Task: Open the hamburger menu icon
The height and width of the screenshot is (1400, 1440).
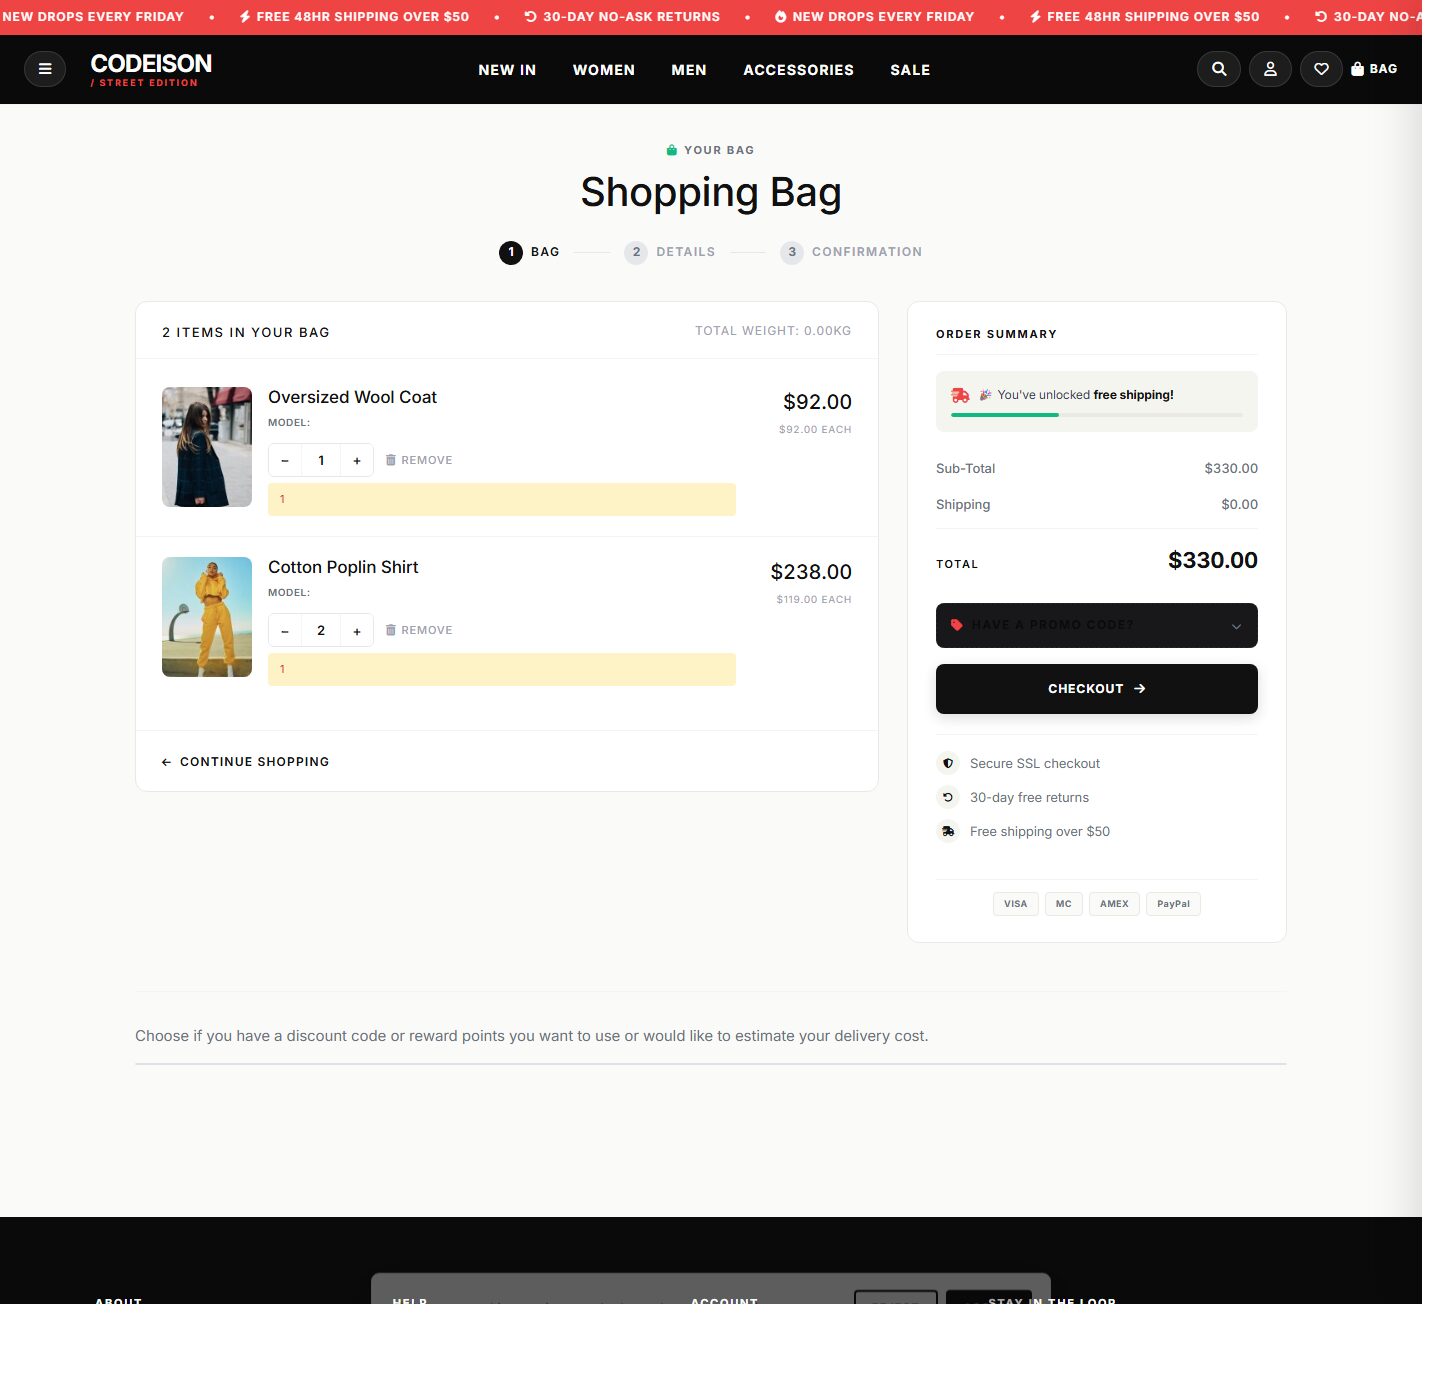Action: (x=45, y=69)
